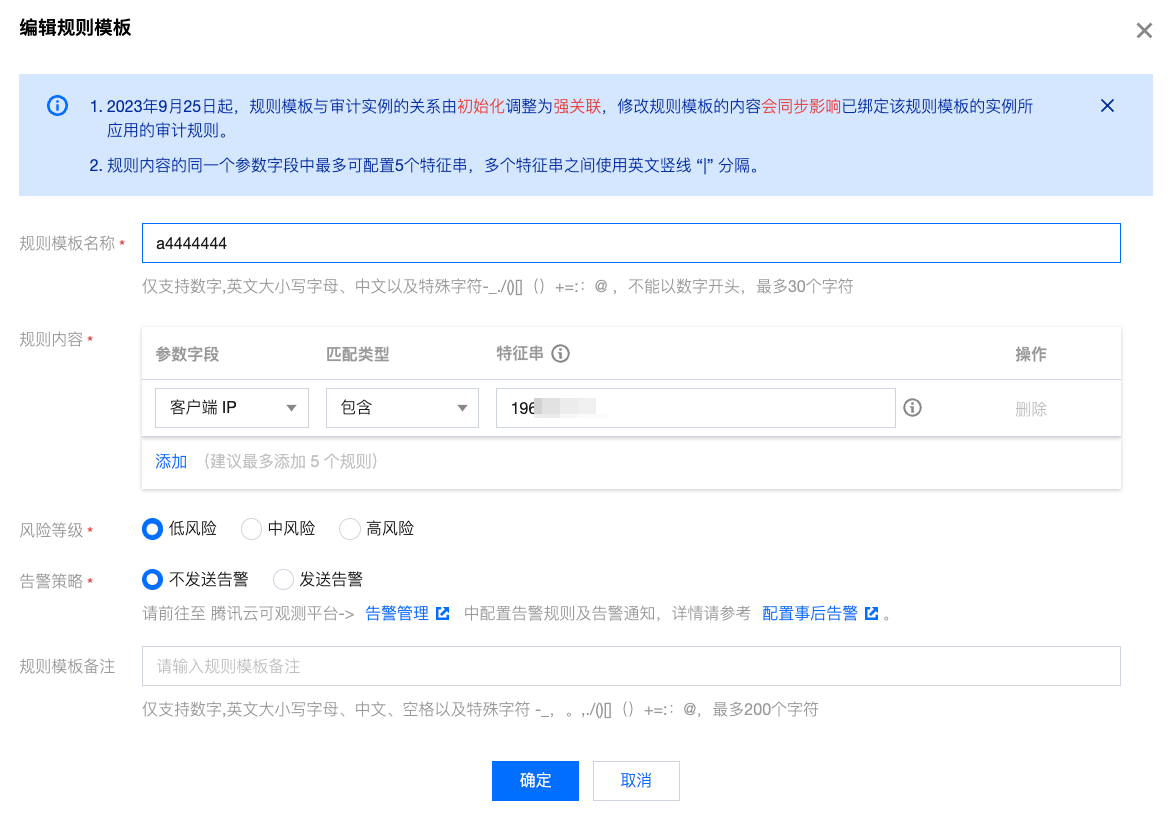Click the 编辑规则模板 dialog title

coord(75,28)
